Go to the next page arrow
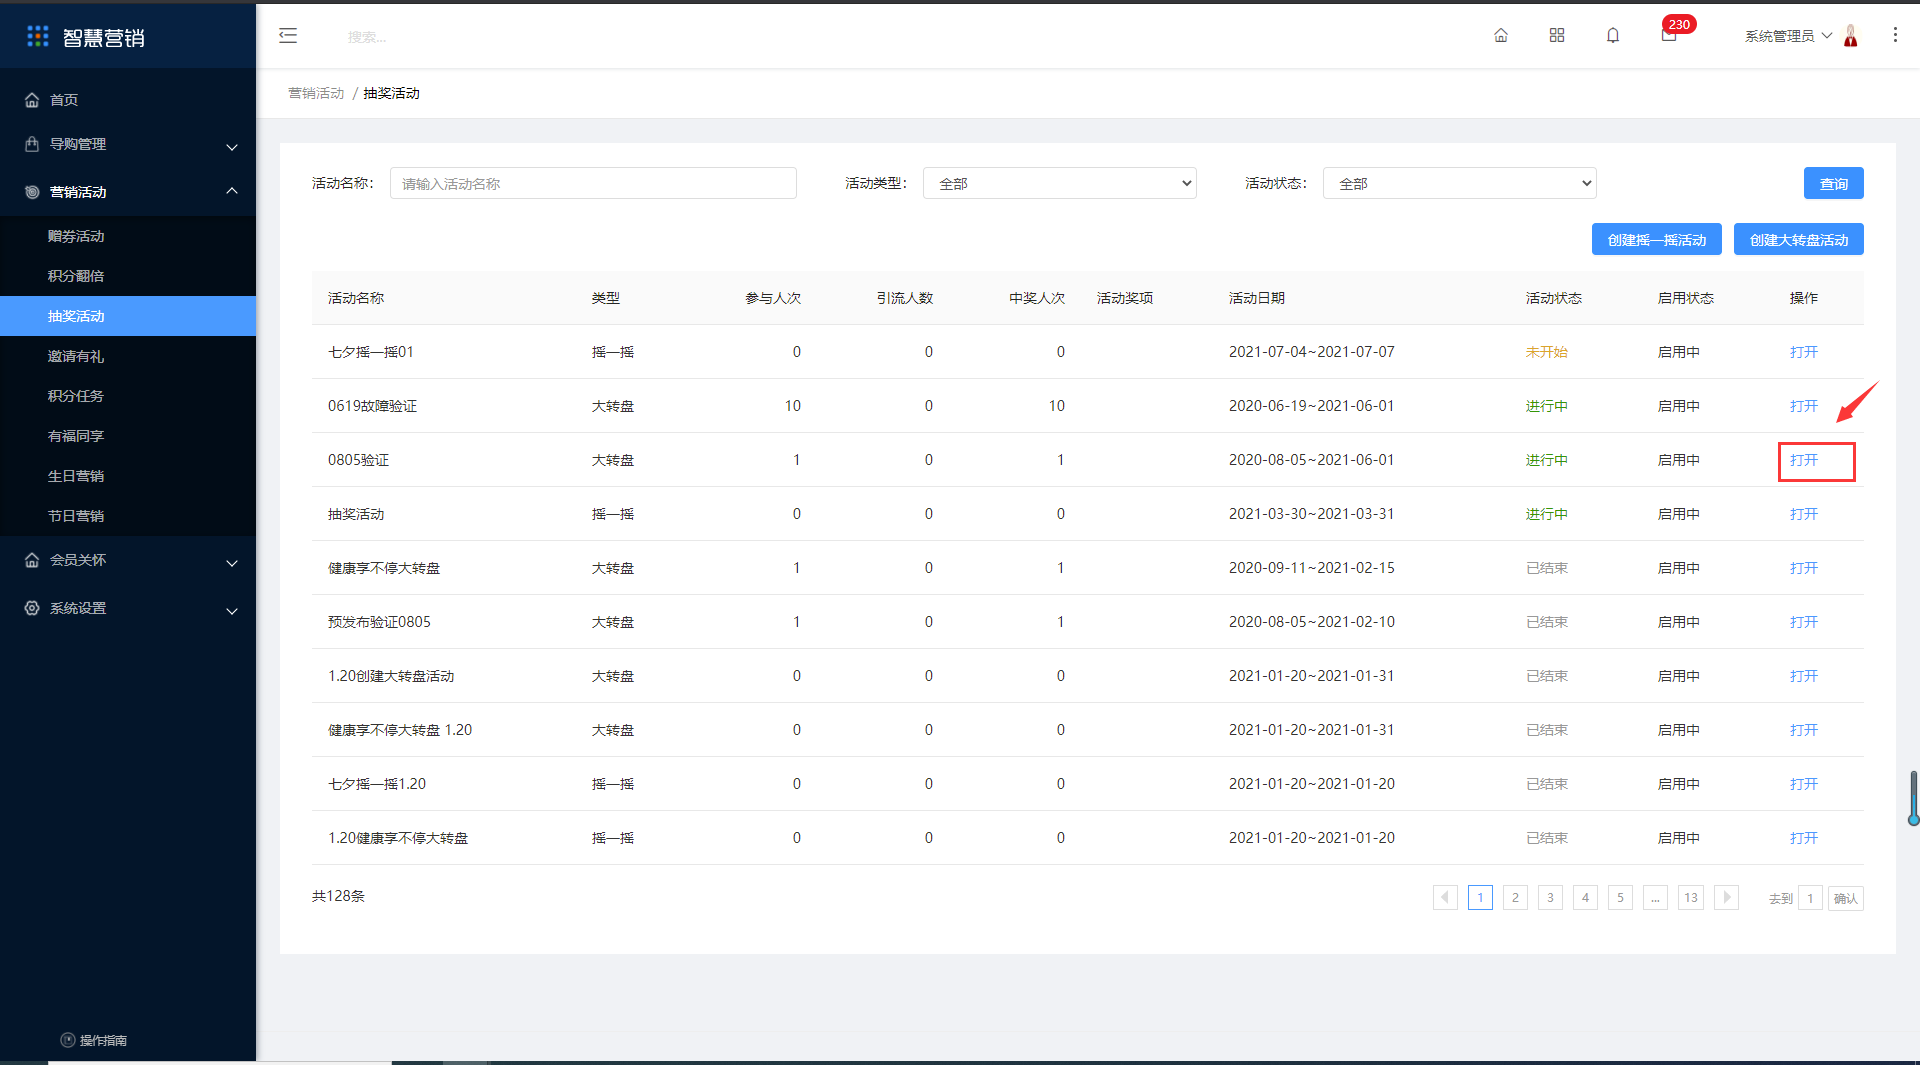 tap(1726, 897)
